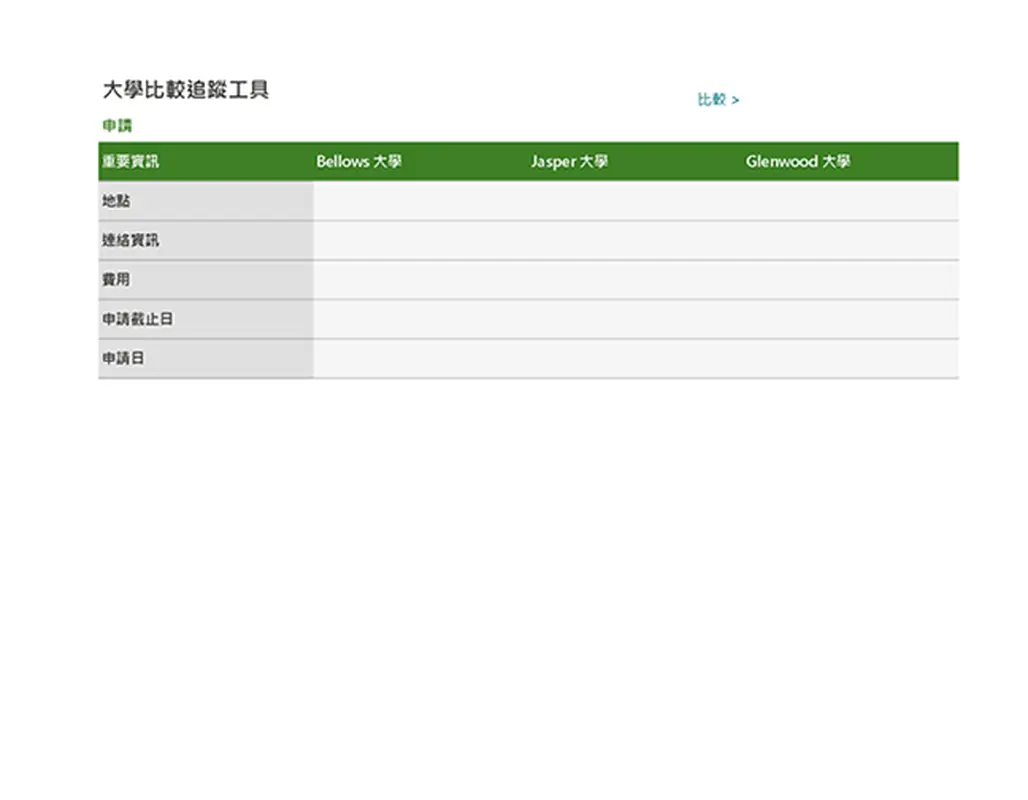Click the 申請日 row label

[123, 358]
